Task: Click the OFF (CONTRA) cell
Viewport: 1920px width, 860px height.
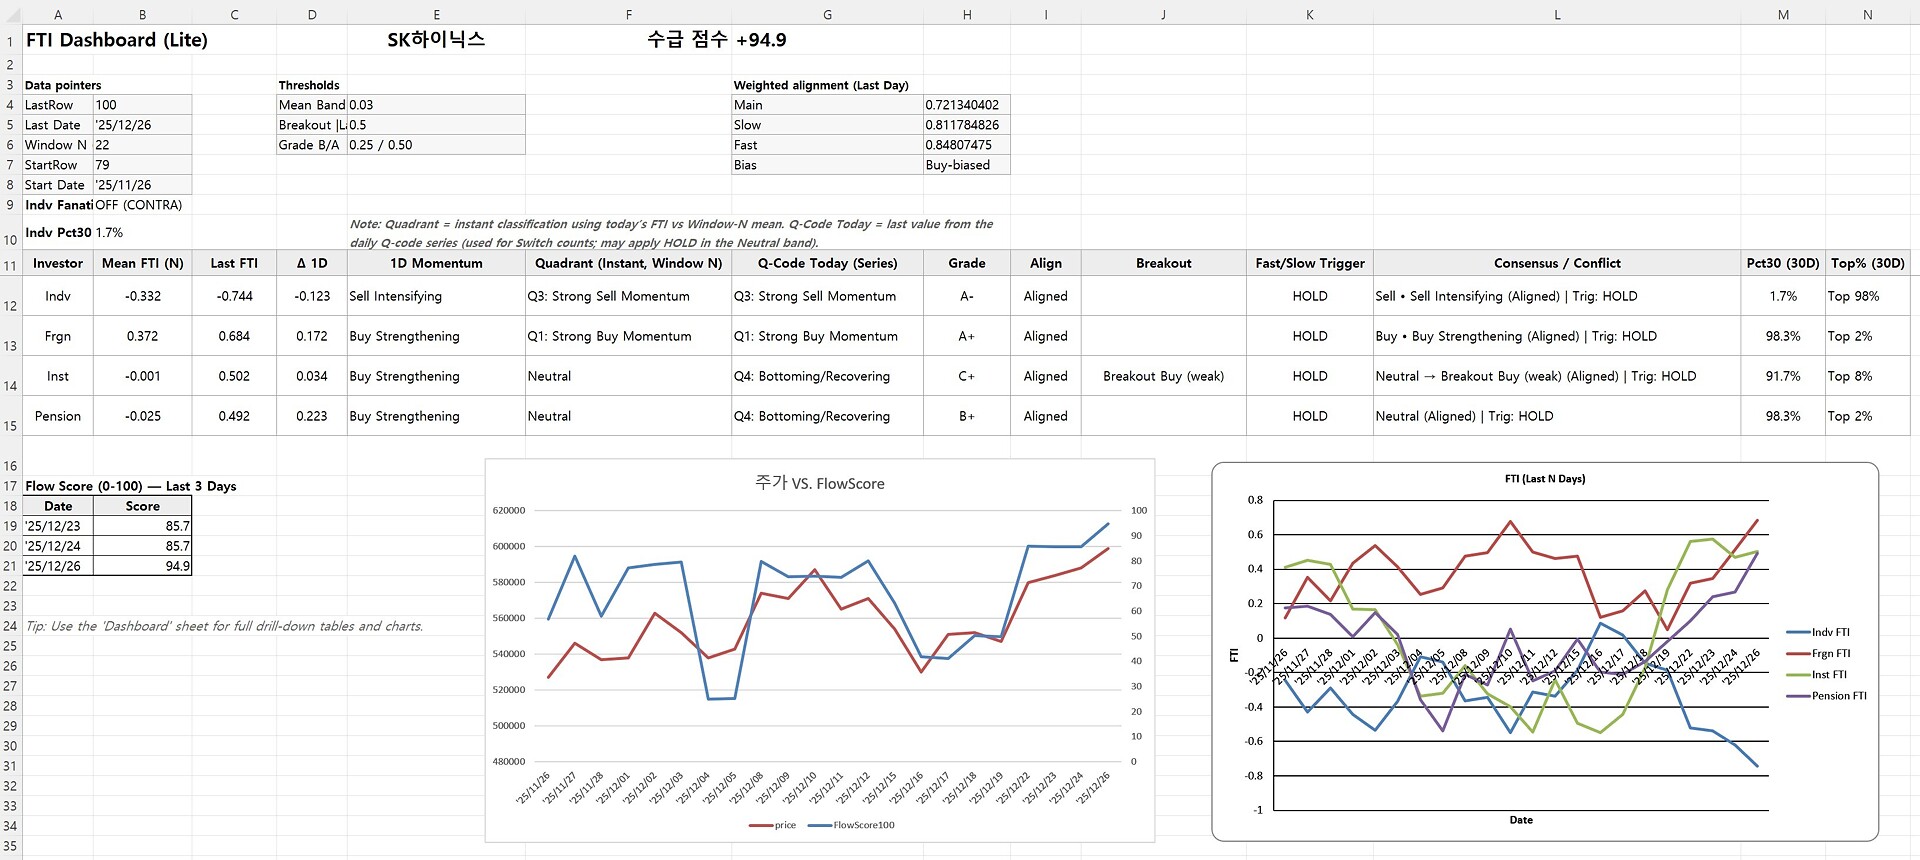Action: (140, 205)
